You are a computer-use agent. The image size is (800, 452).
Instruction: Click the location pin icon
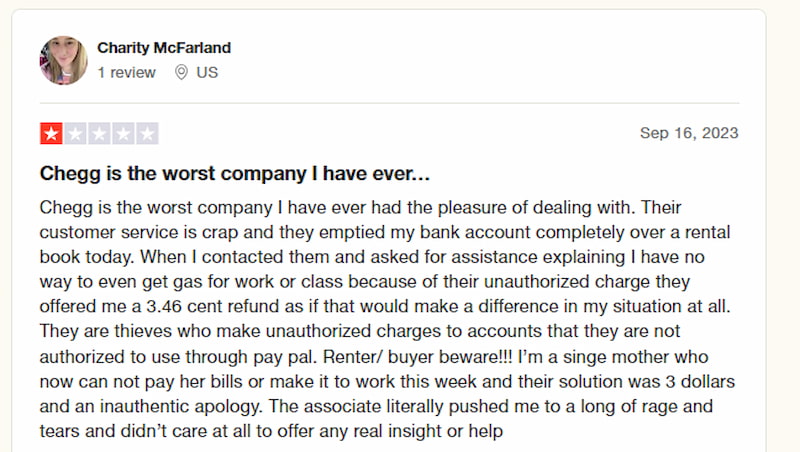coord(181,72)
